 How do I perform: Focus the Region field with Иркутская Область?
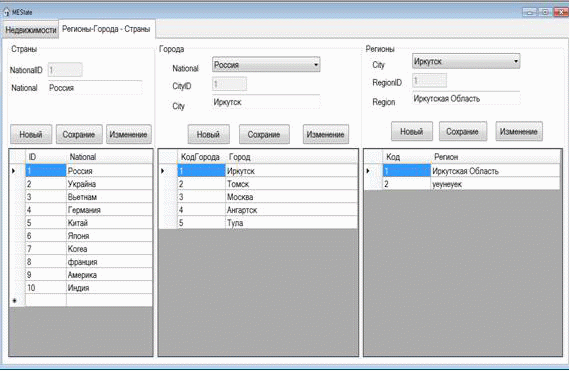466,98
